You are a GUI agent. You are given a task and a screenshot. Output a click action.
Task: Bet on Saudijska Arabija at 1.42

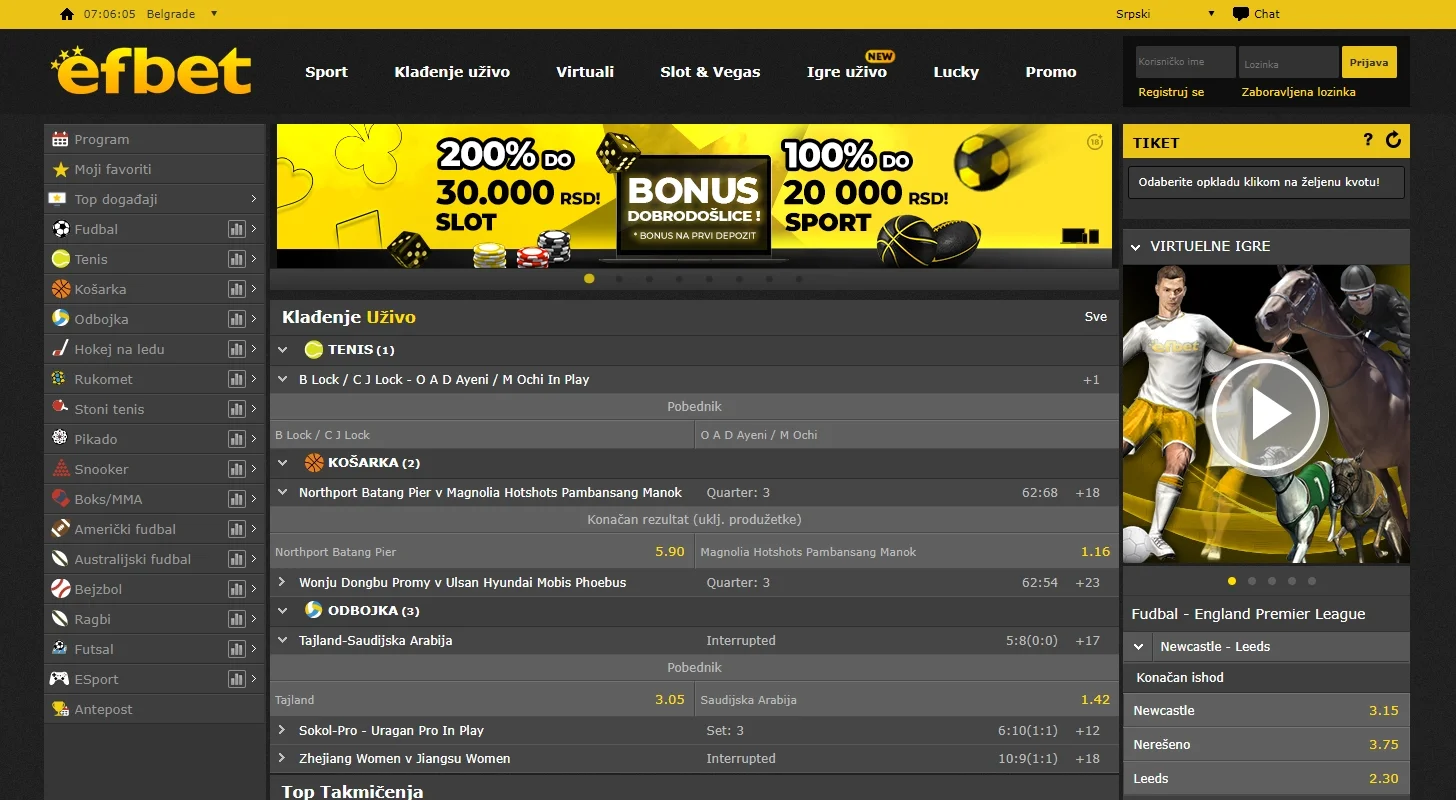[907, 700]
